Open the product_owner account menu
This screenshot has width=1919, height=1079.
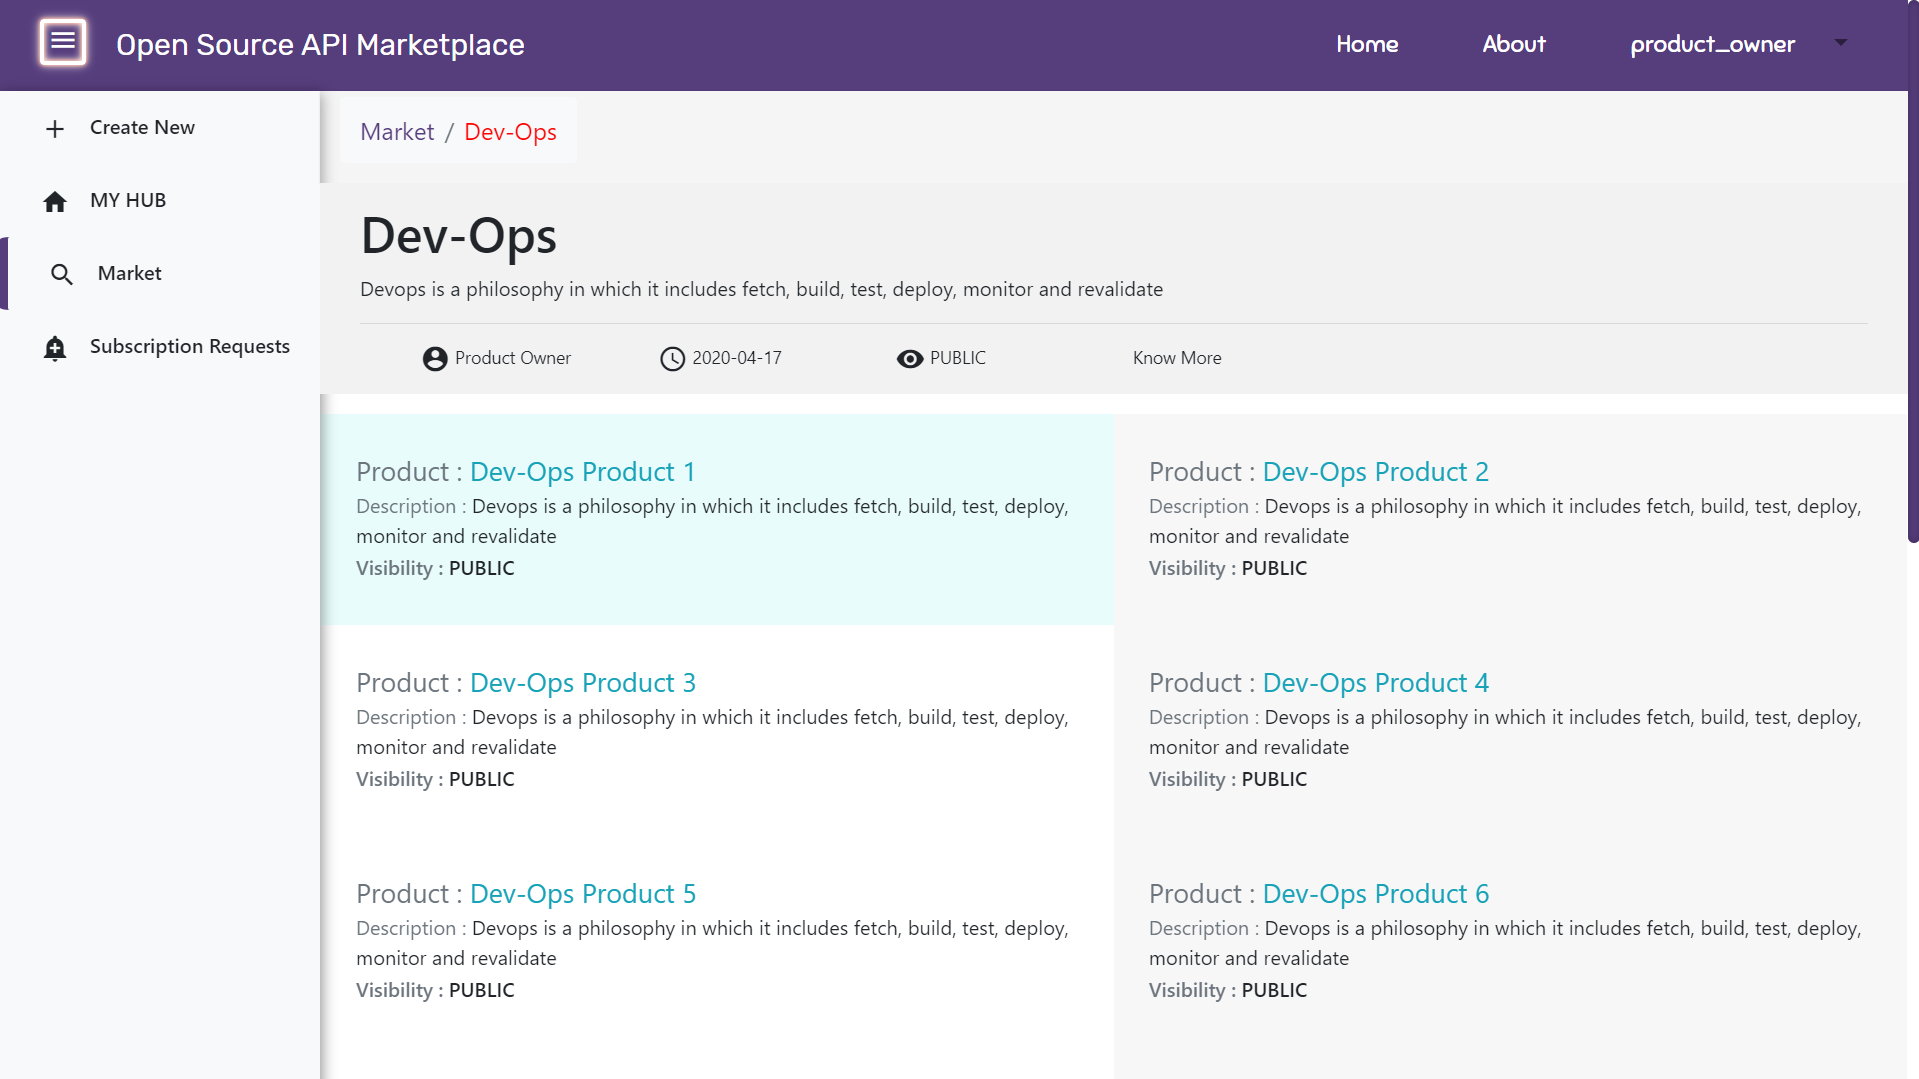(1712, 44)
